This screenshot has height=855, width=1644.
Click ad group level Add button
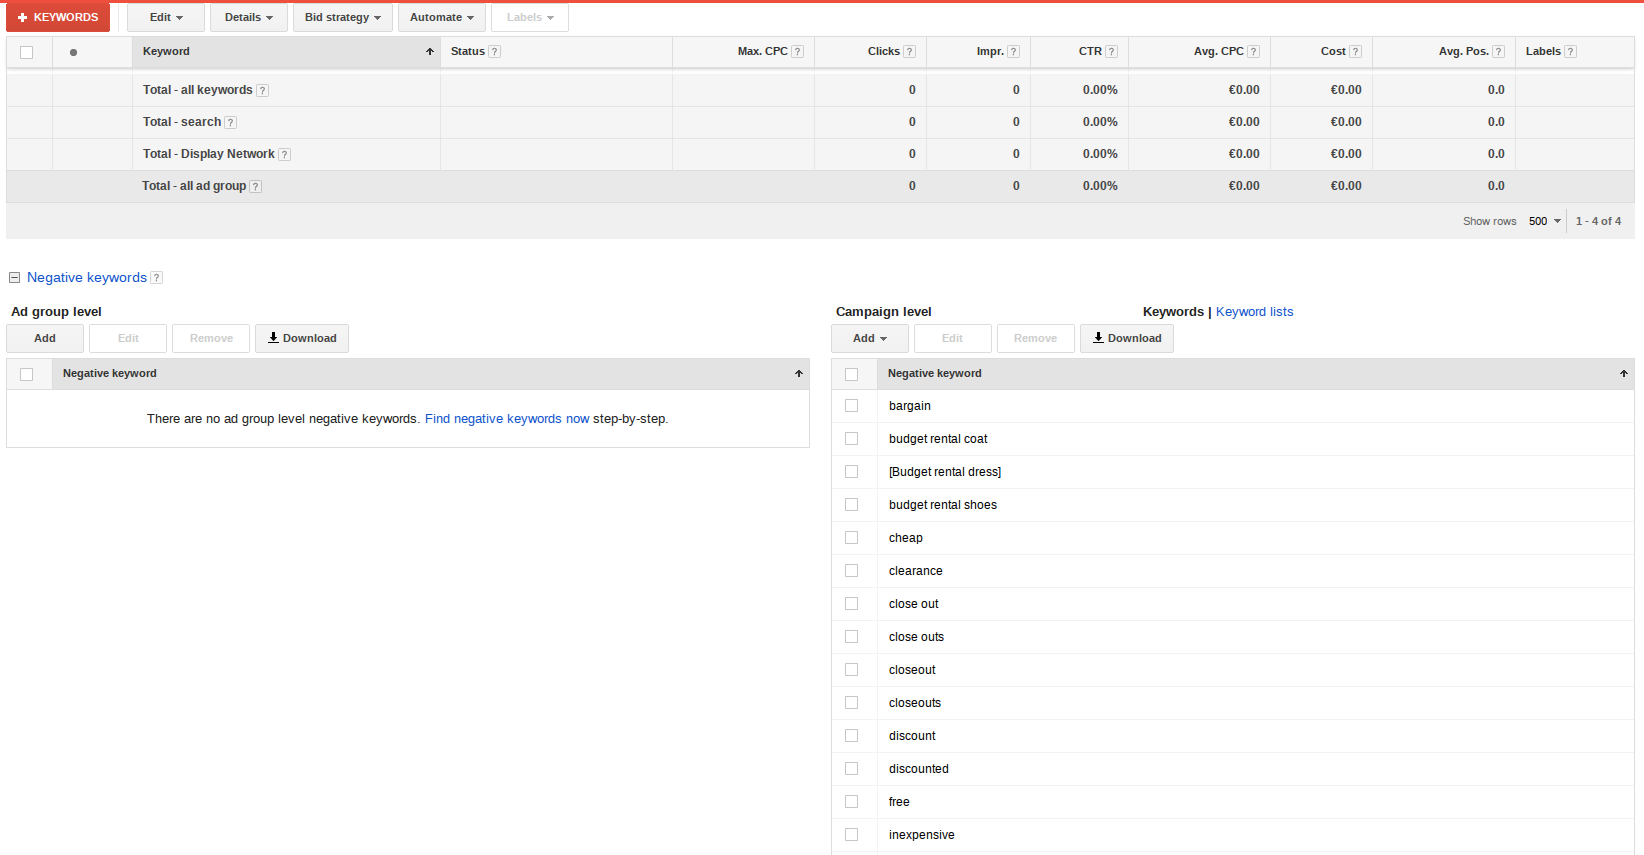pyautogui.click(x=45, y=339)
